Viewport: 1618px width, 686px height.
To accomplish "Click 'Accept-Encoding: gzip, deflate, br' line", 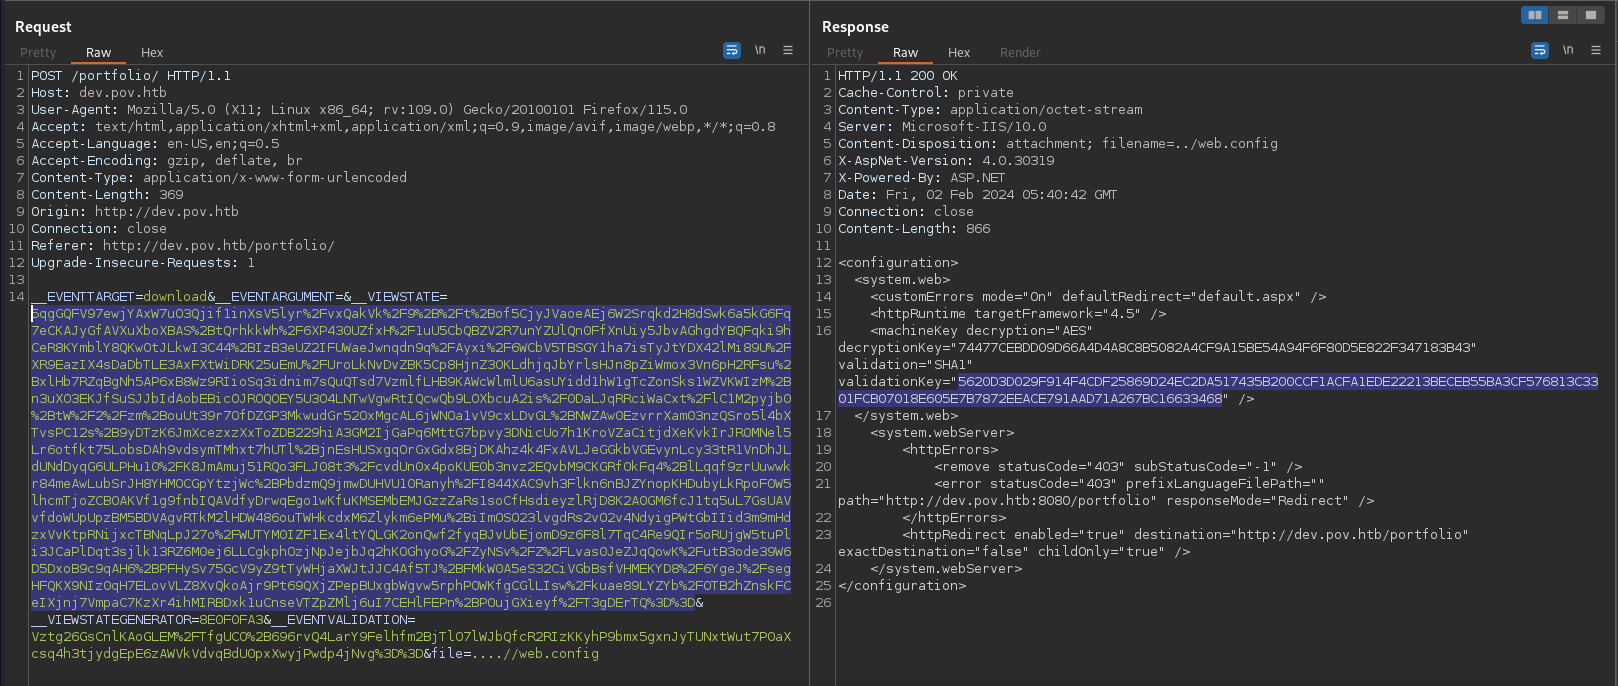I will [x=167, y=160].
